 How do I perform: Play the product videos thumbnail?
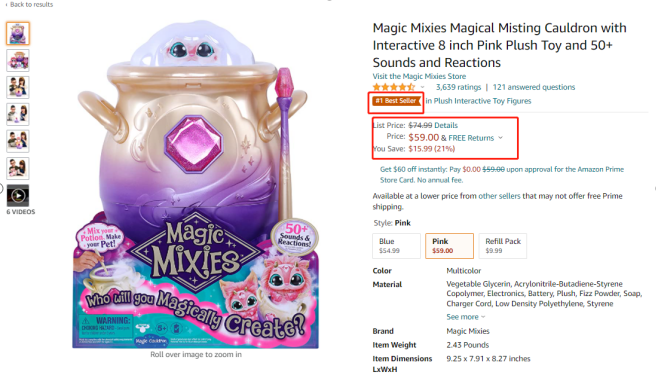click(18, 195)
